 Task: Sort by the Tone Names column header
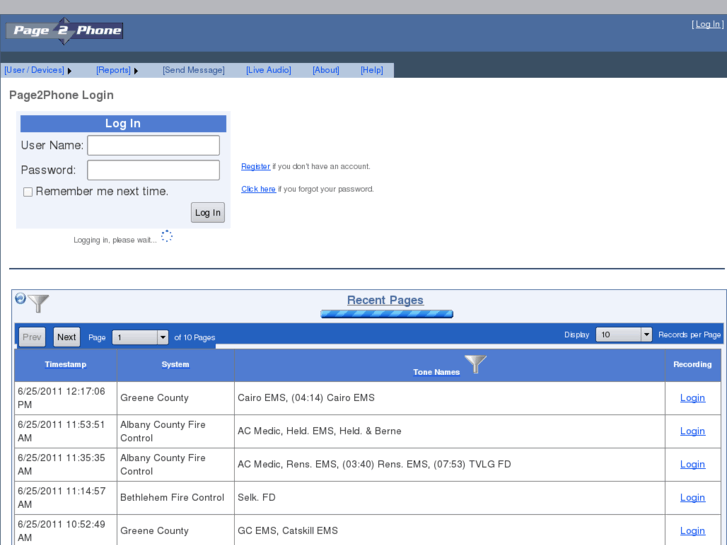coord(436,372)
